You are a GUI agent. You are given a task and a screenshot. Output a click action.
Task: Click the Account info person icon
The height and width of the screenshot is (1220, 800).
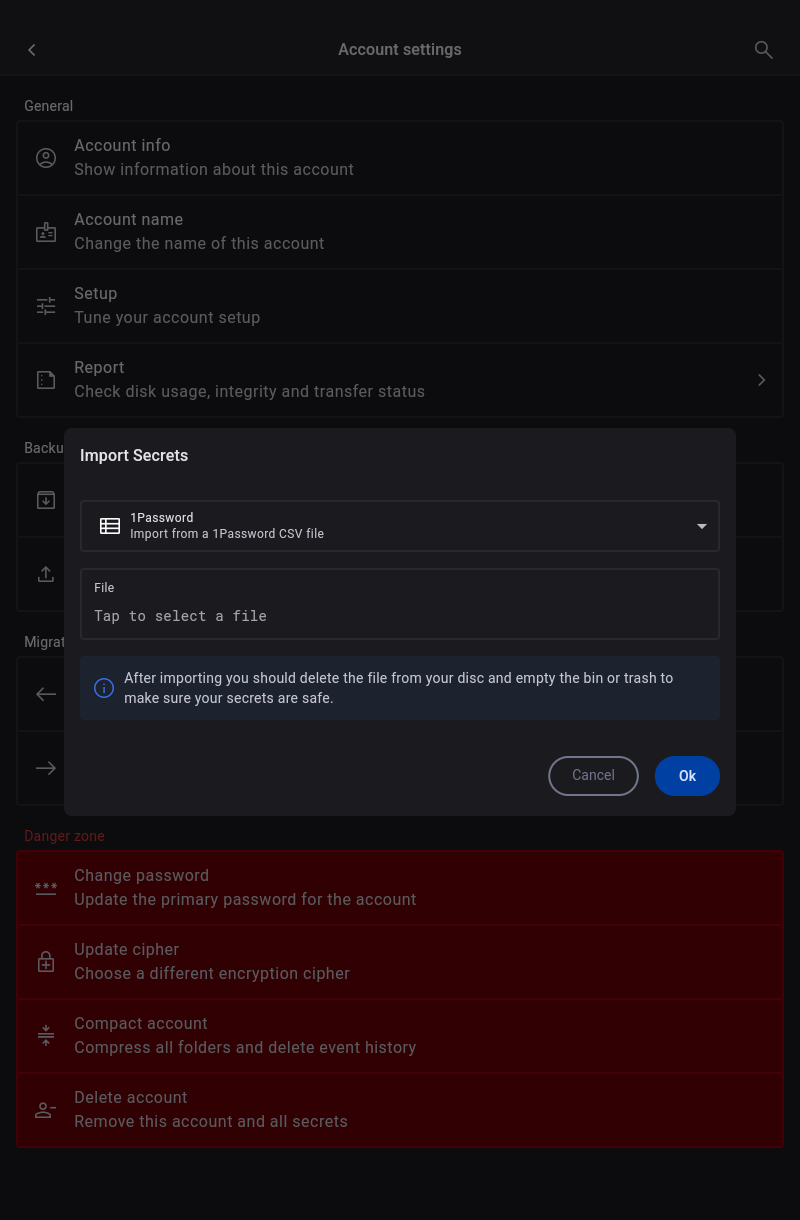coord(46,158)
